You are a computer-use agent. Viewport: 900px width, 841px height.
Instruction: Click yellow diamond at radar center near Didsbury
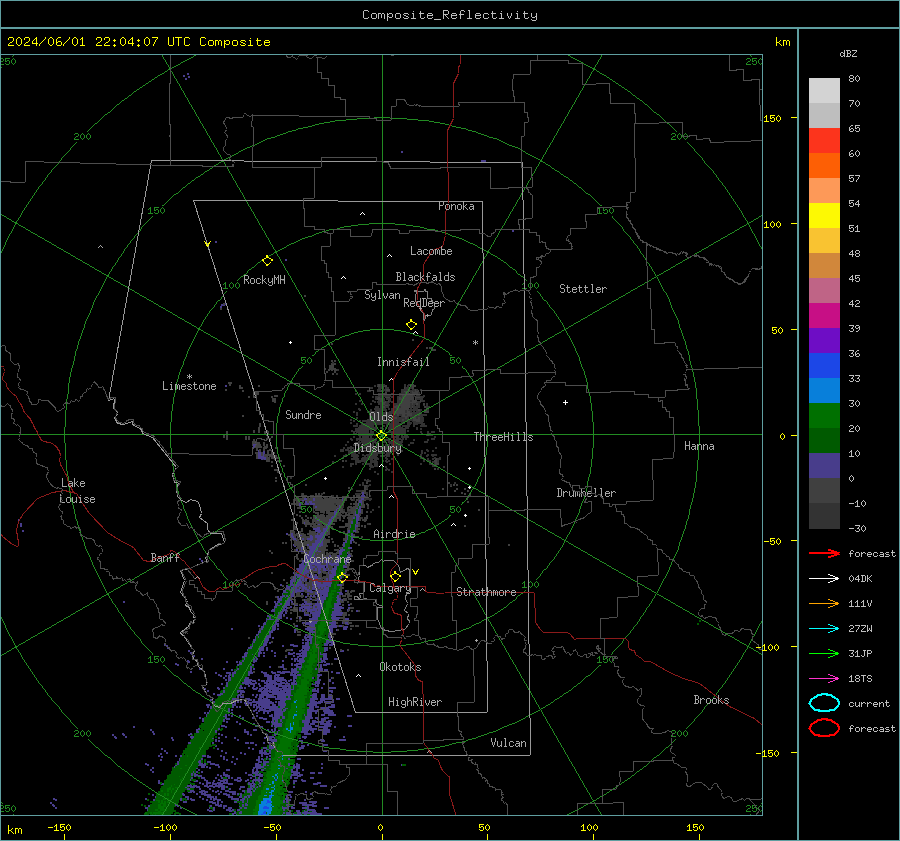click(382, 436)
